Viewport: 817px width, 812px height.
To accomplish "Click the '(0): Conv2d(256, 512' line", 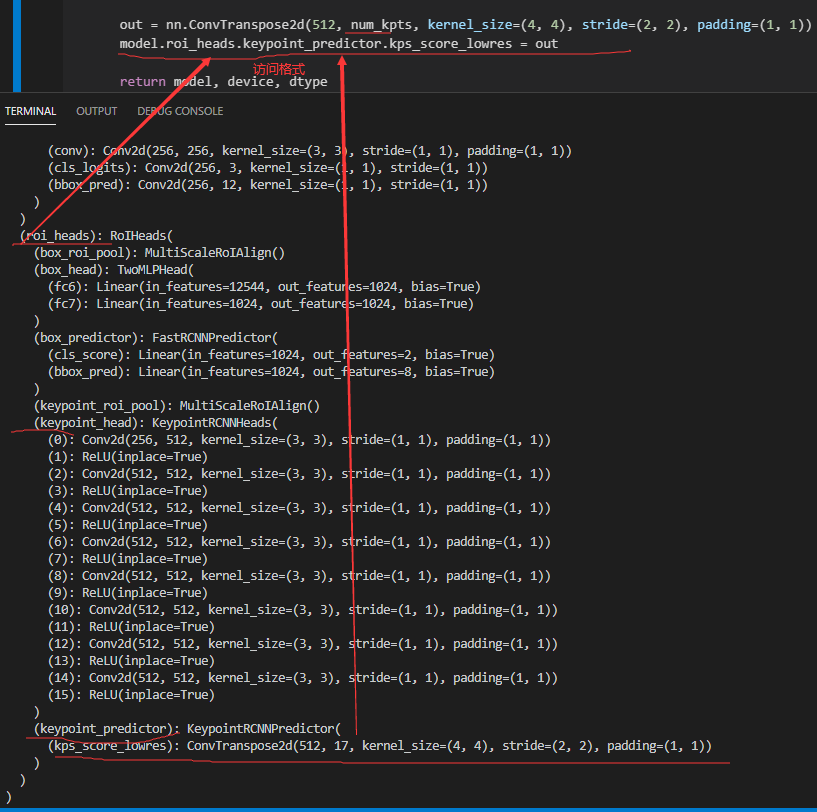I will click(299, 440).
